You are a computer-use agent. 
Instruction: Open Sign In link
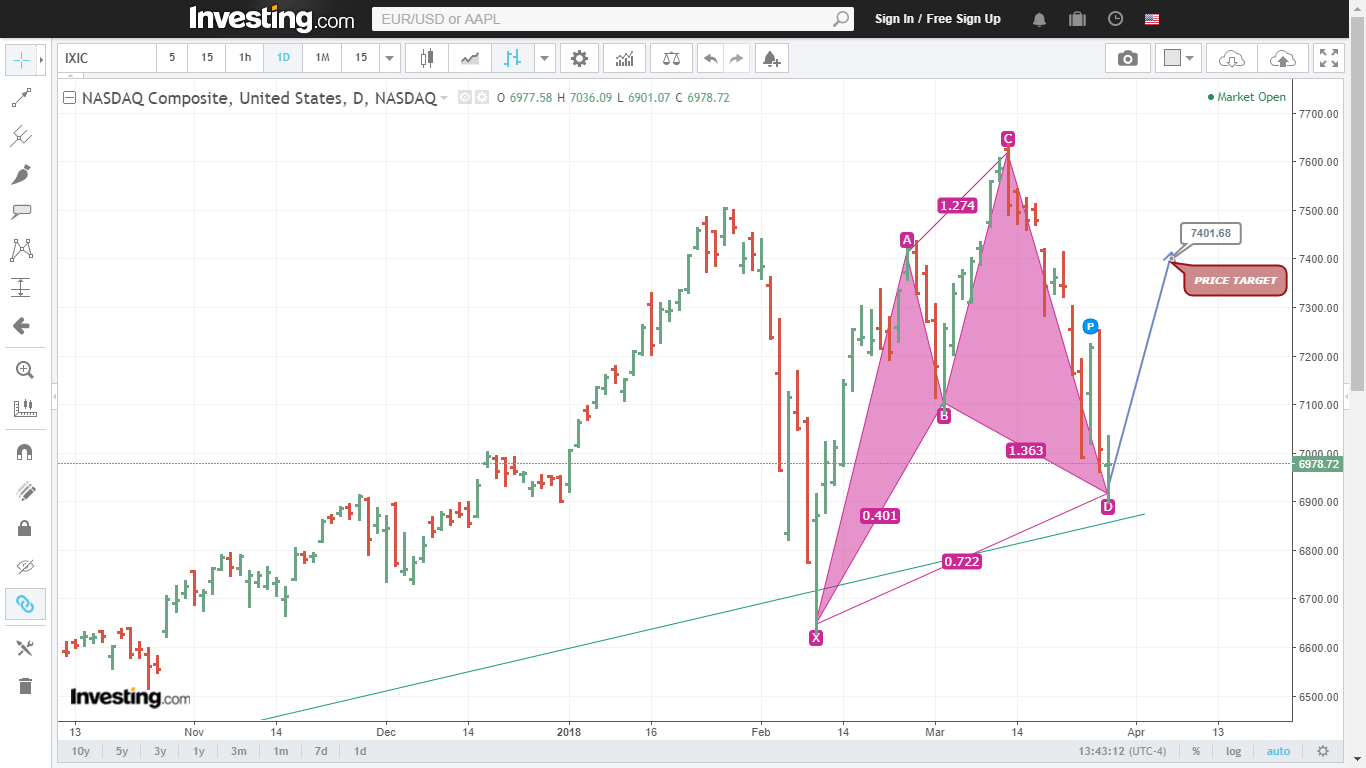894,19
